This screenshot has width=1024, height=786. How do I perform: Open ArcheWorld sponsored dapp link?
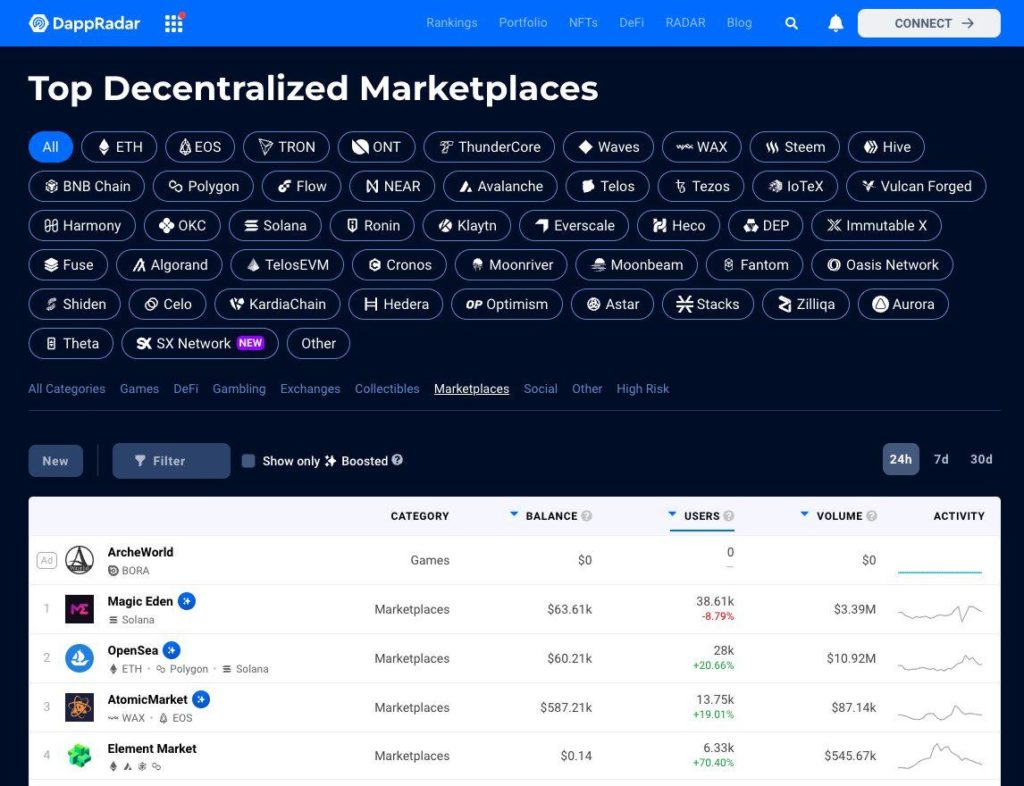[140, 552]
